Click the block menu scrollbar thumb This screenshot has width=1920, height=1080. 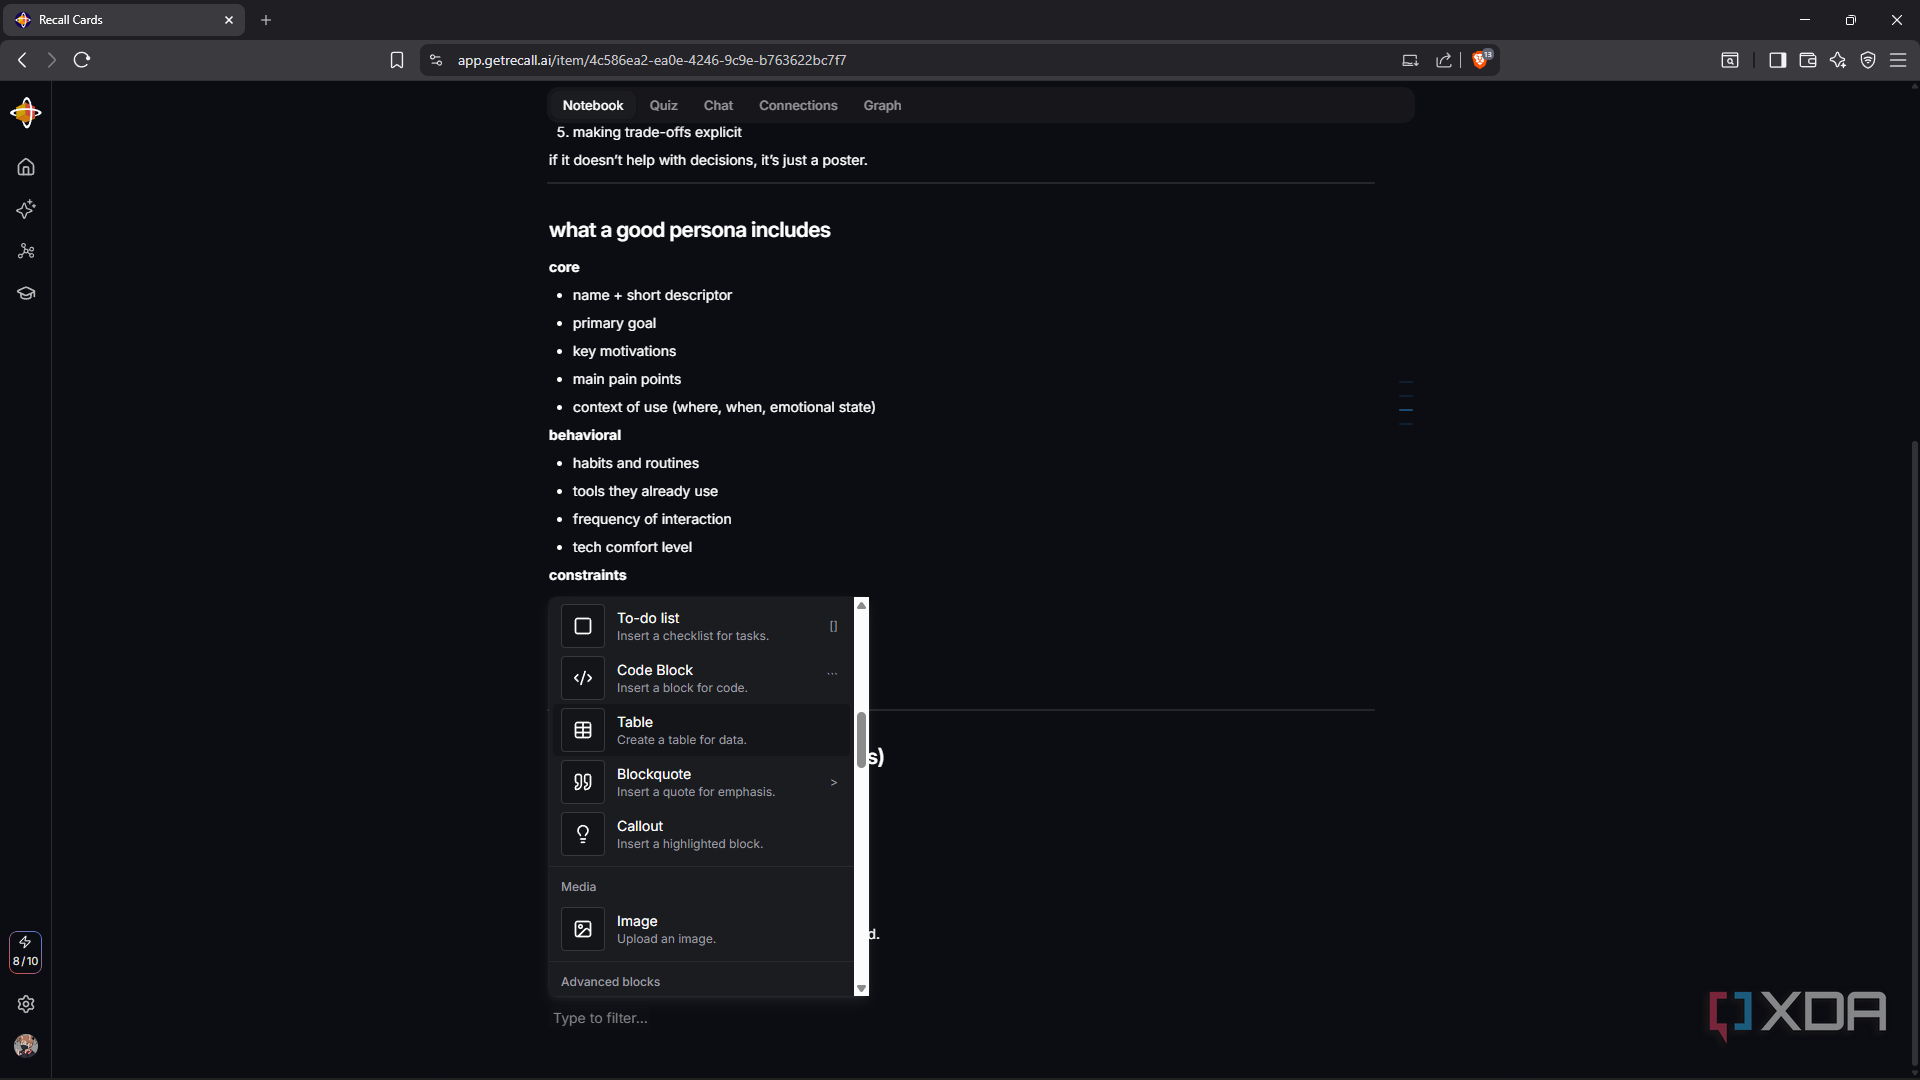click(x=861, y=740)
